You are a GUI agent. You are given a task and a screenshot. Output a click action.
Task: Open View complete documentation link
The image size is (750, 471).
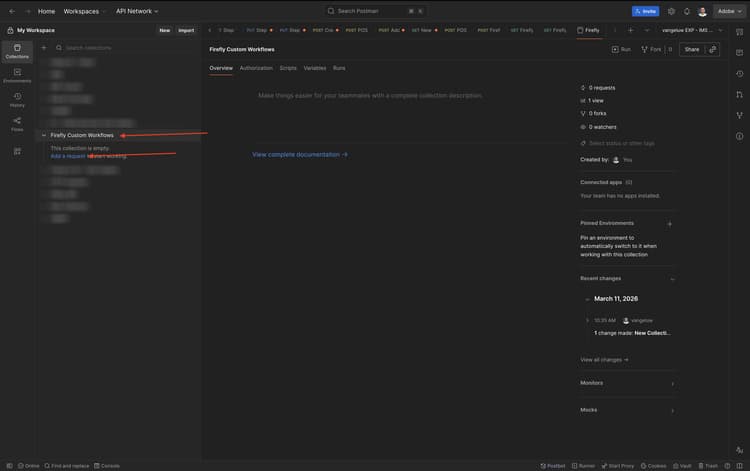[300, 155]
